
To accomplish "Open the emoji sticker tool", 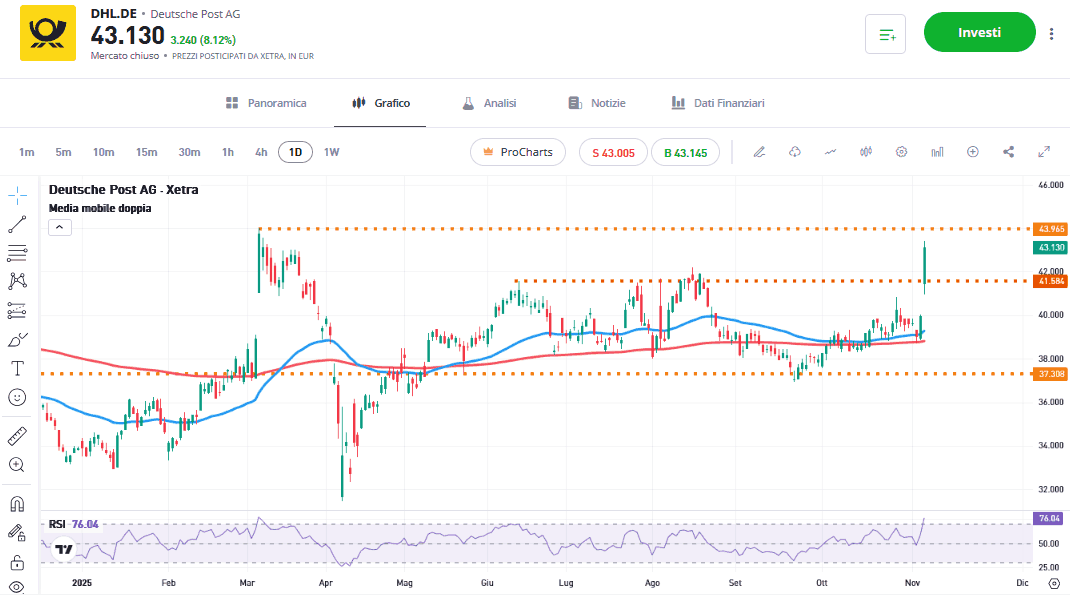I will 17,397.
